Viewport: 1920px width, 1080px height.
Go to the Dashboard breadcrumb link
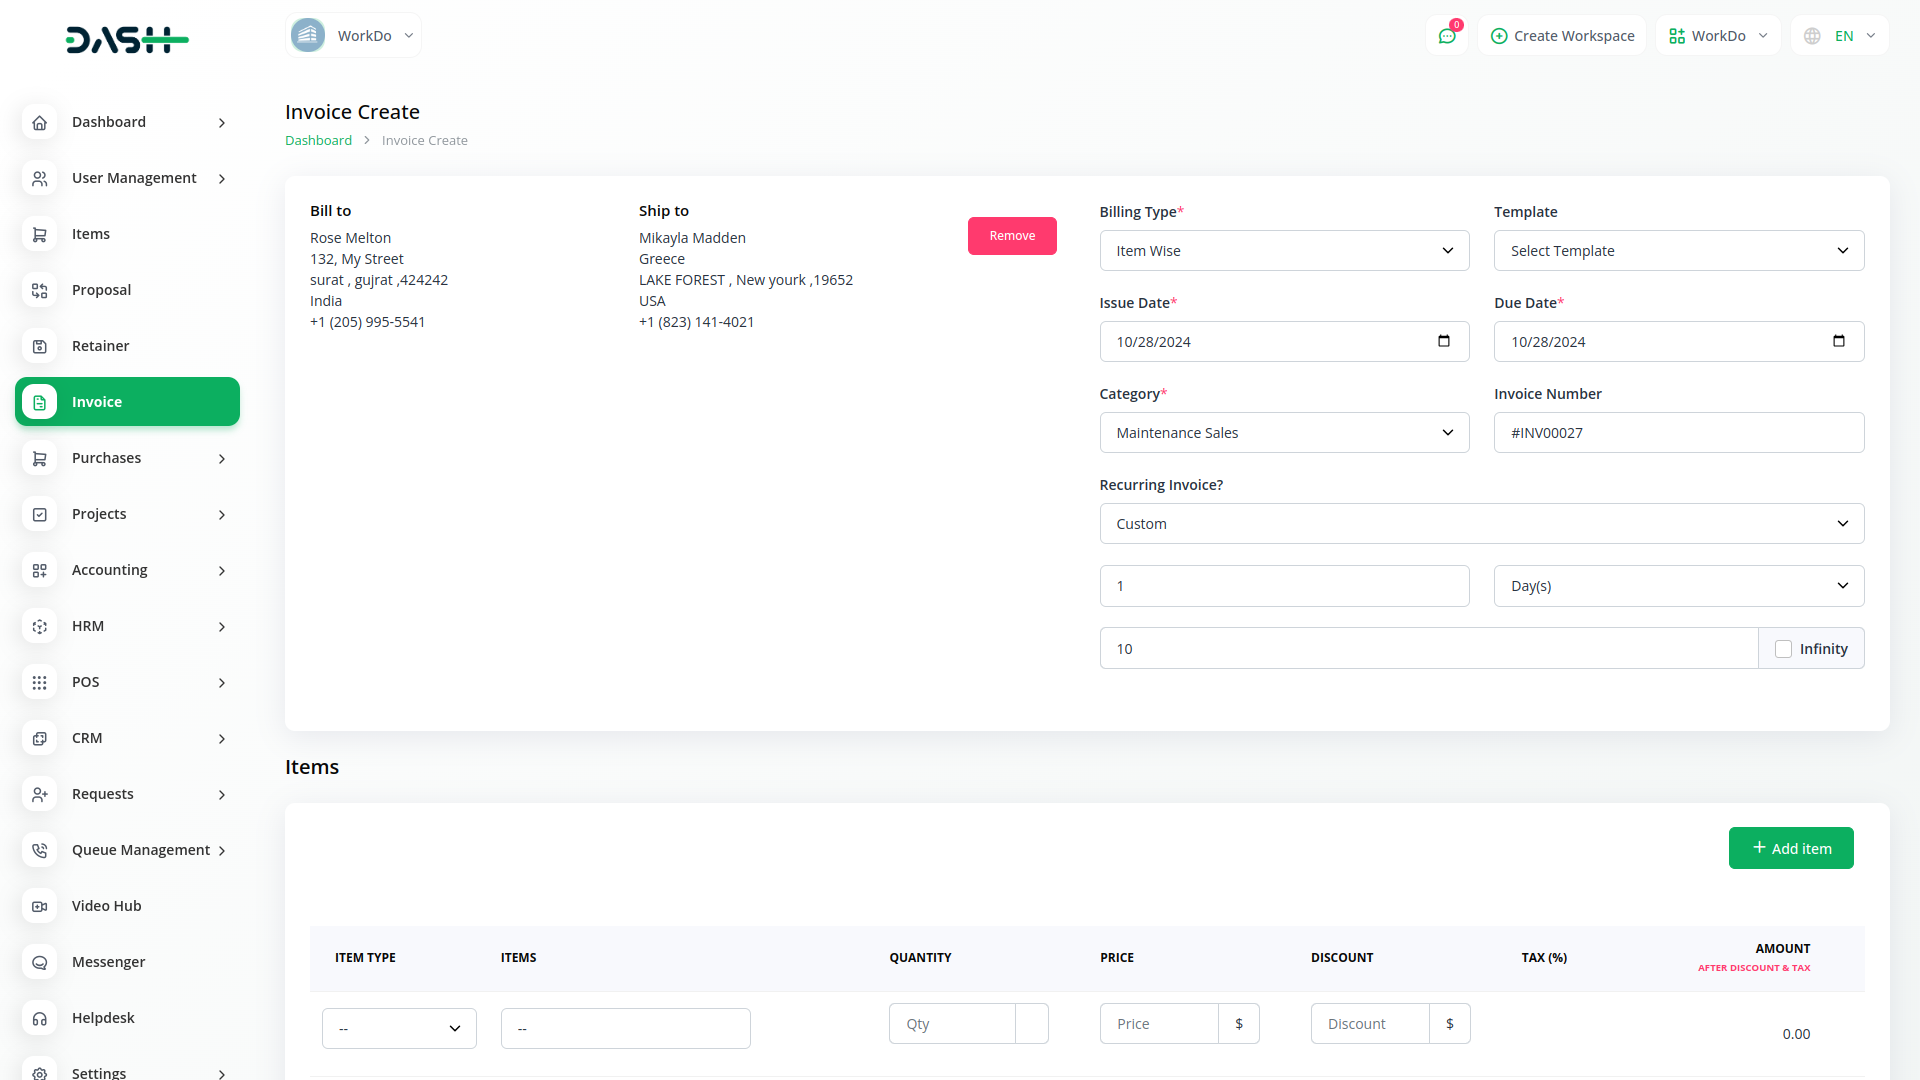click(x=318, y=141)
